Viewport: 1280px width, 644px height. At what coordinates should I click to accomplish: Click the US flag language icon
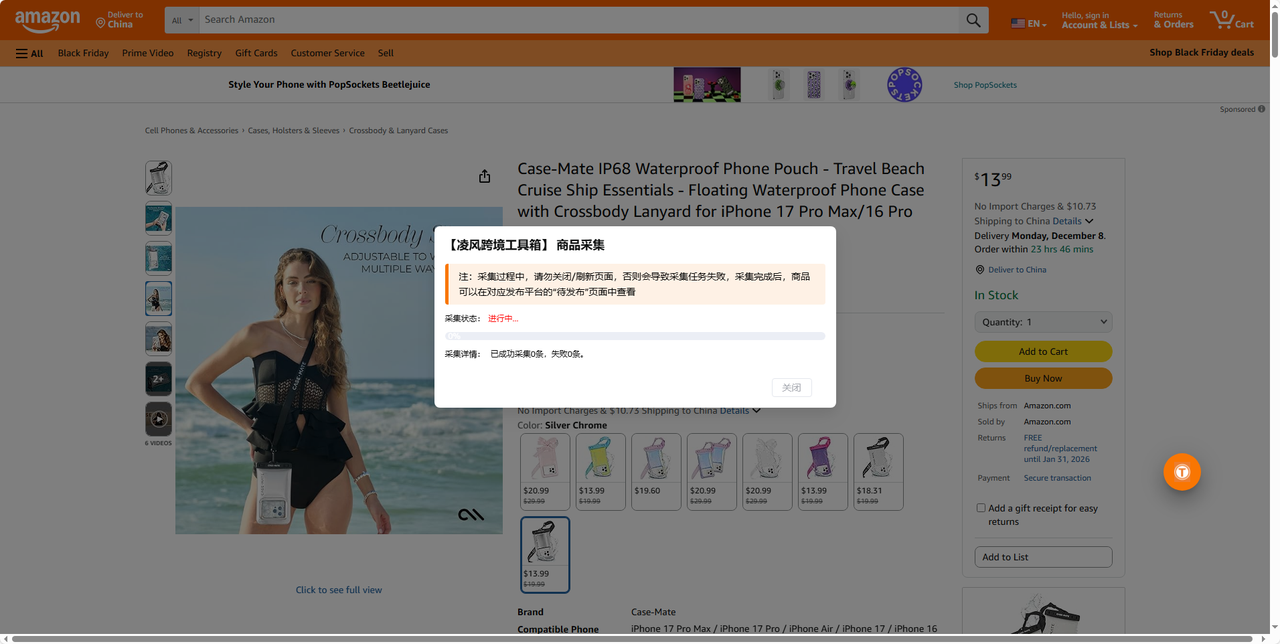1018,23
